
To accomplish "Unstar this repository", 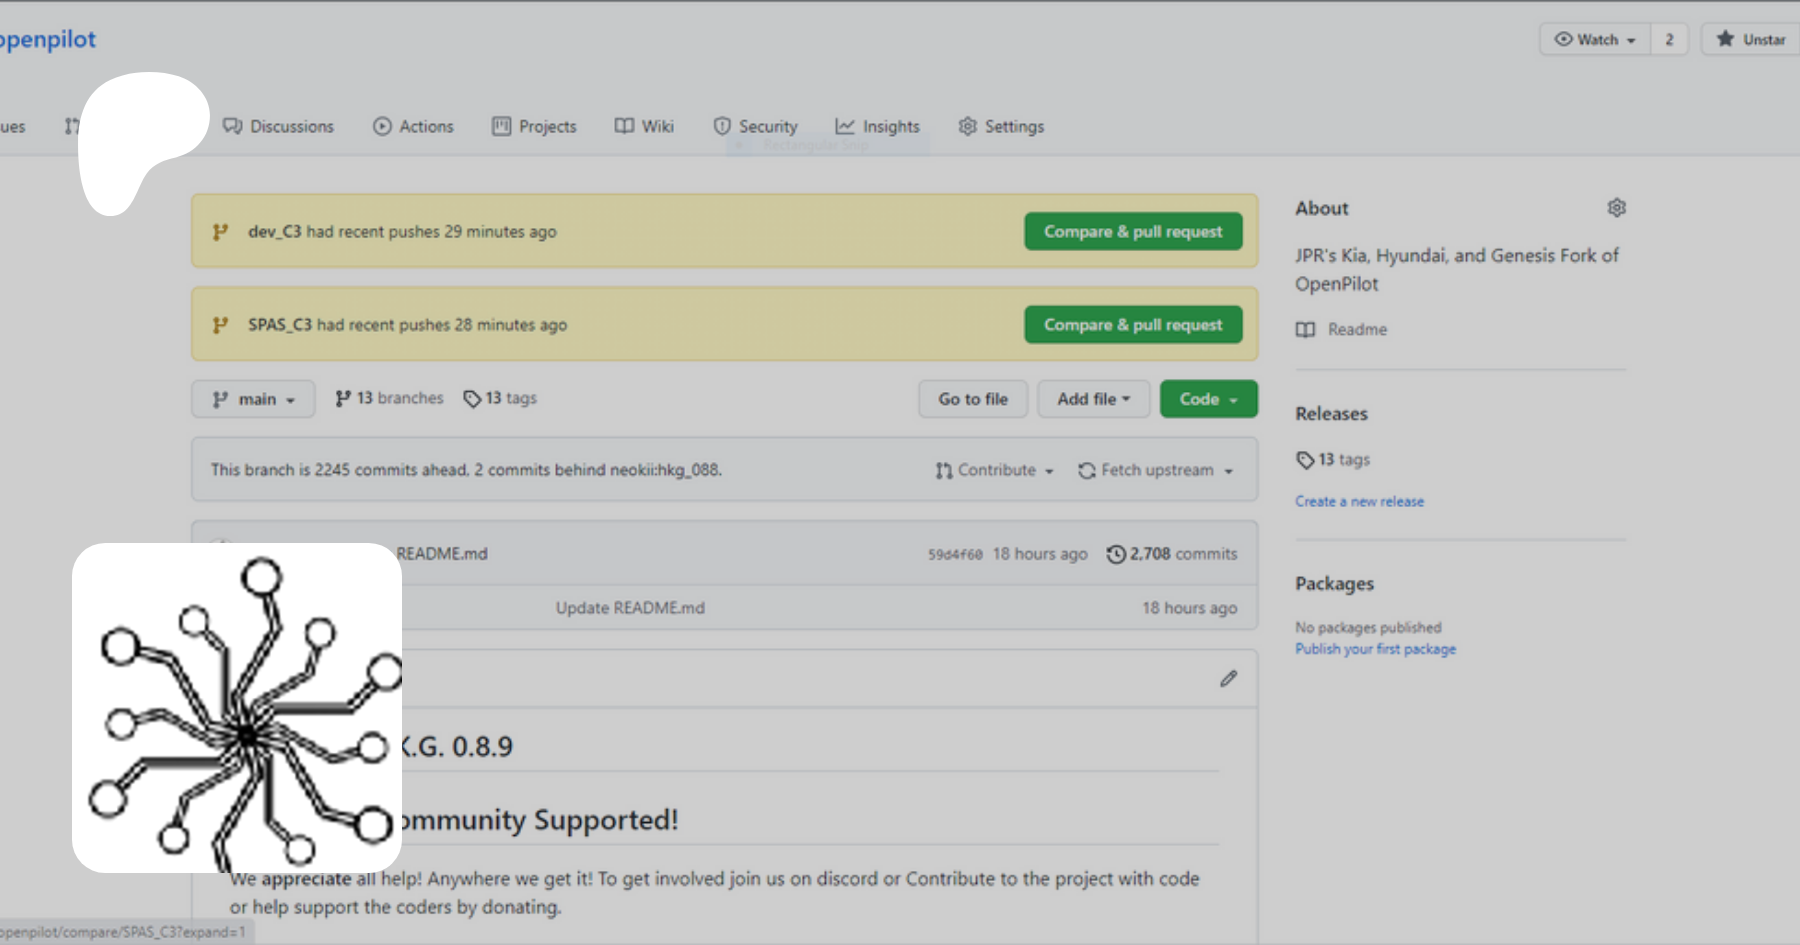I will [1752, 40].
